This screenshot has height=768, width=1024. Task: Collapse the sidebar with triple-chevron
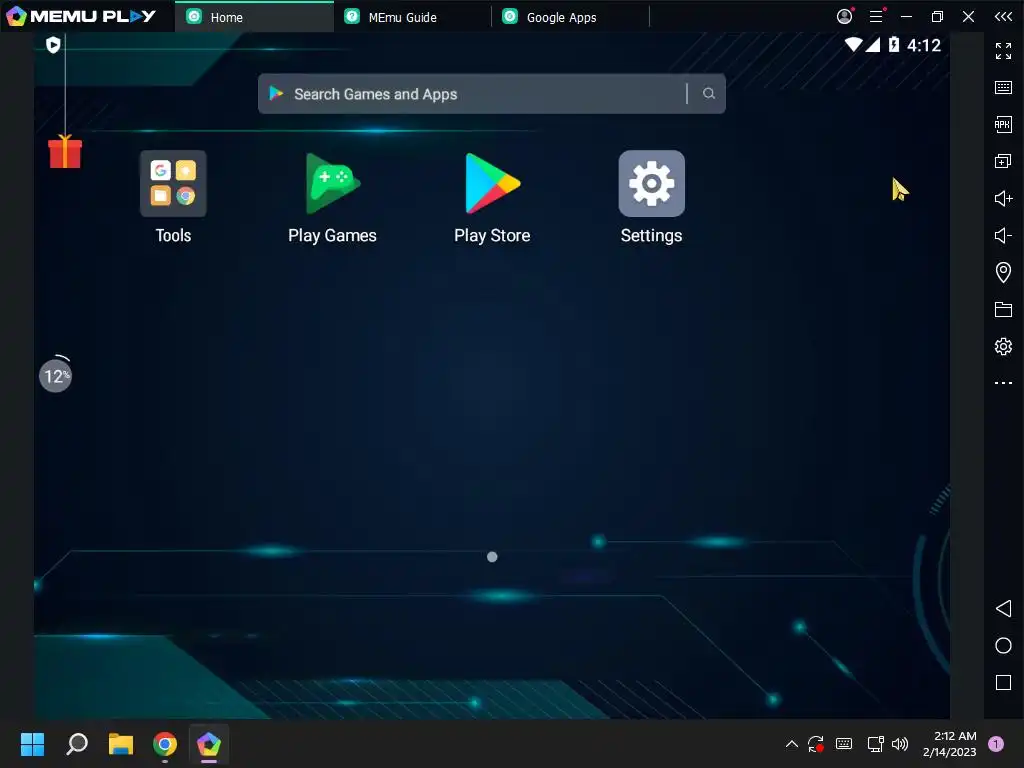pyautogui.click(x=1003, y=16)
